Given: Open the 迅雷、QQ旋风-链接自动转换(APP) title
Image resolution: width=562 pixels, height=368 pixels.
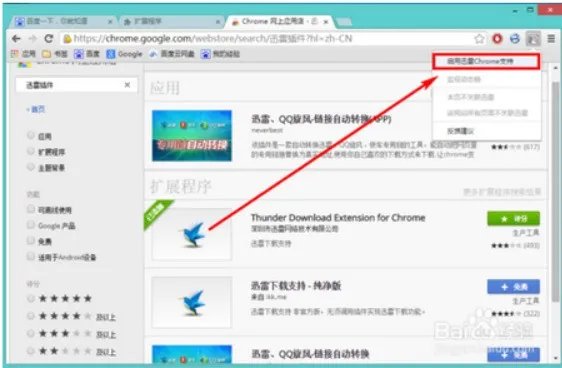Looking at the screenshot, I should [x=321, y=119].
